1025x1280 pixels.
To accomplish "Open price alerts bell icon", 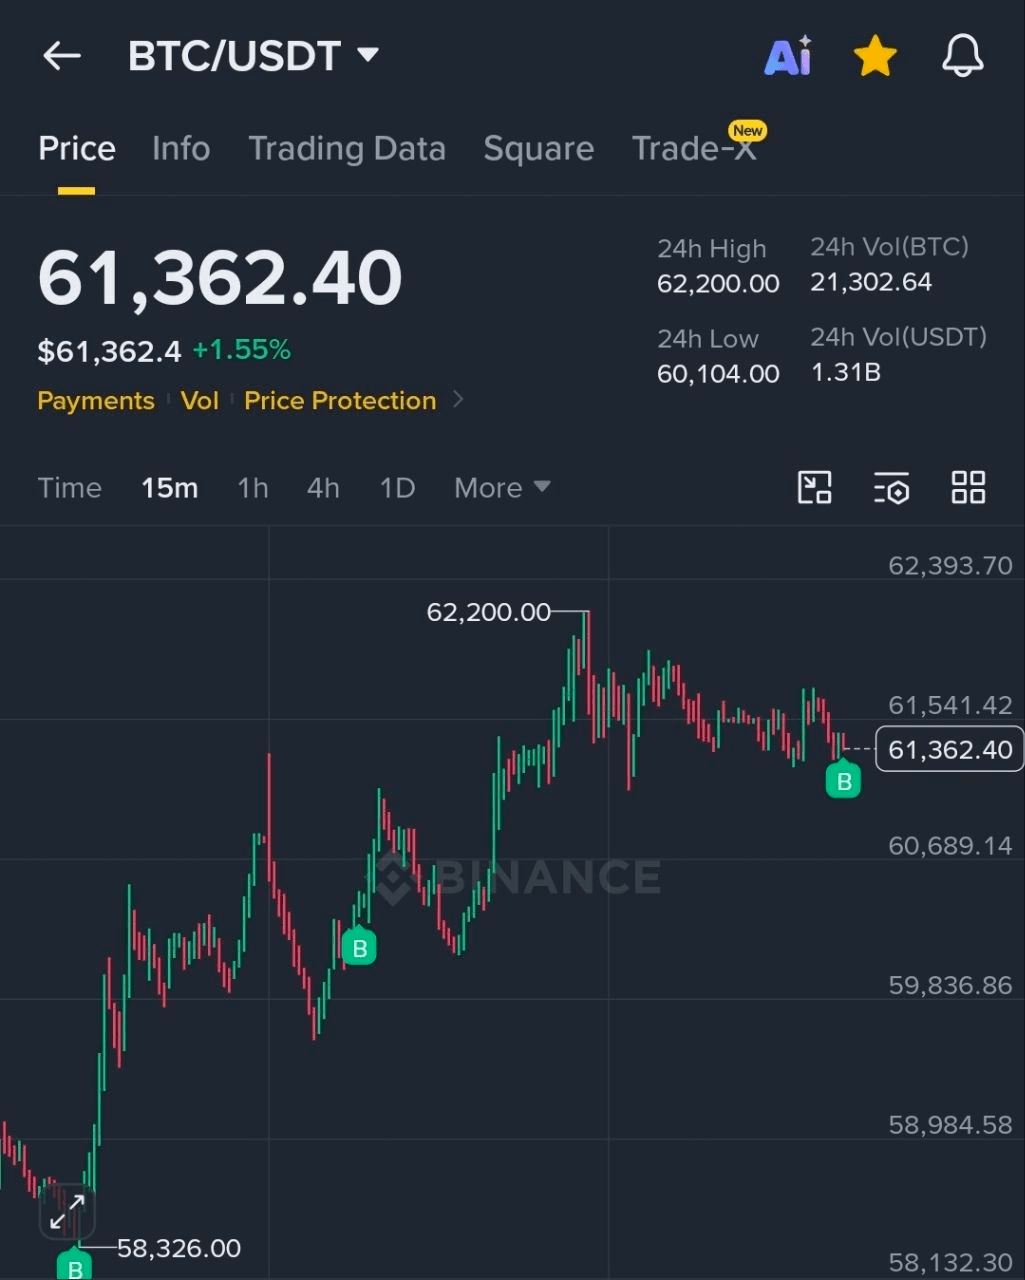I will click(x=963, y=56).
